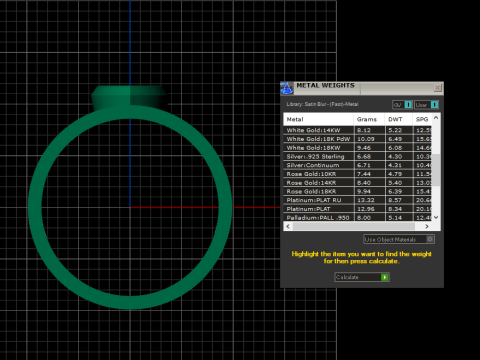Click grams value 8.40 for Rose Gold 14KR

[x=364, y=183]
